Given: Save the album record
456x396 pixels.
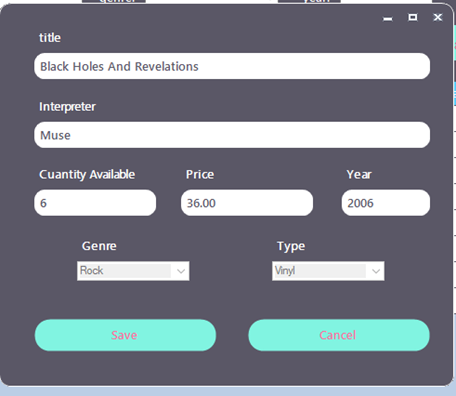Looking at the screenshot, I should [125, 335].
